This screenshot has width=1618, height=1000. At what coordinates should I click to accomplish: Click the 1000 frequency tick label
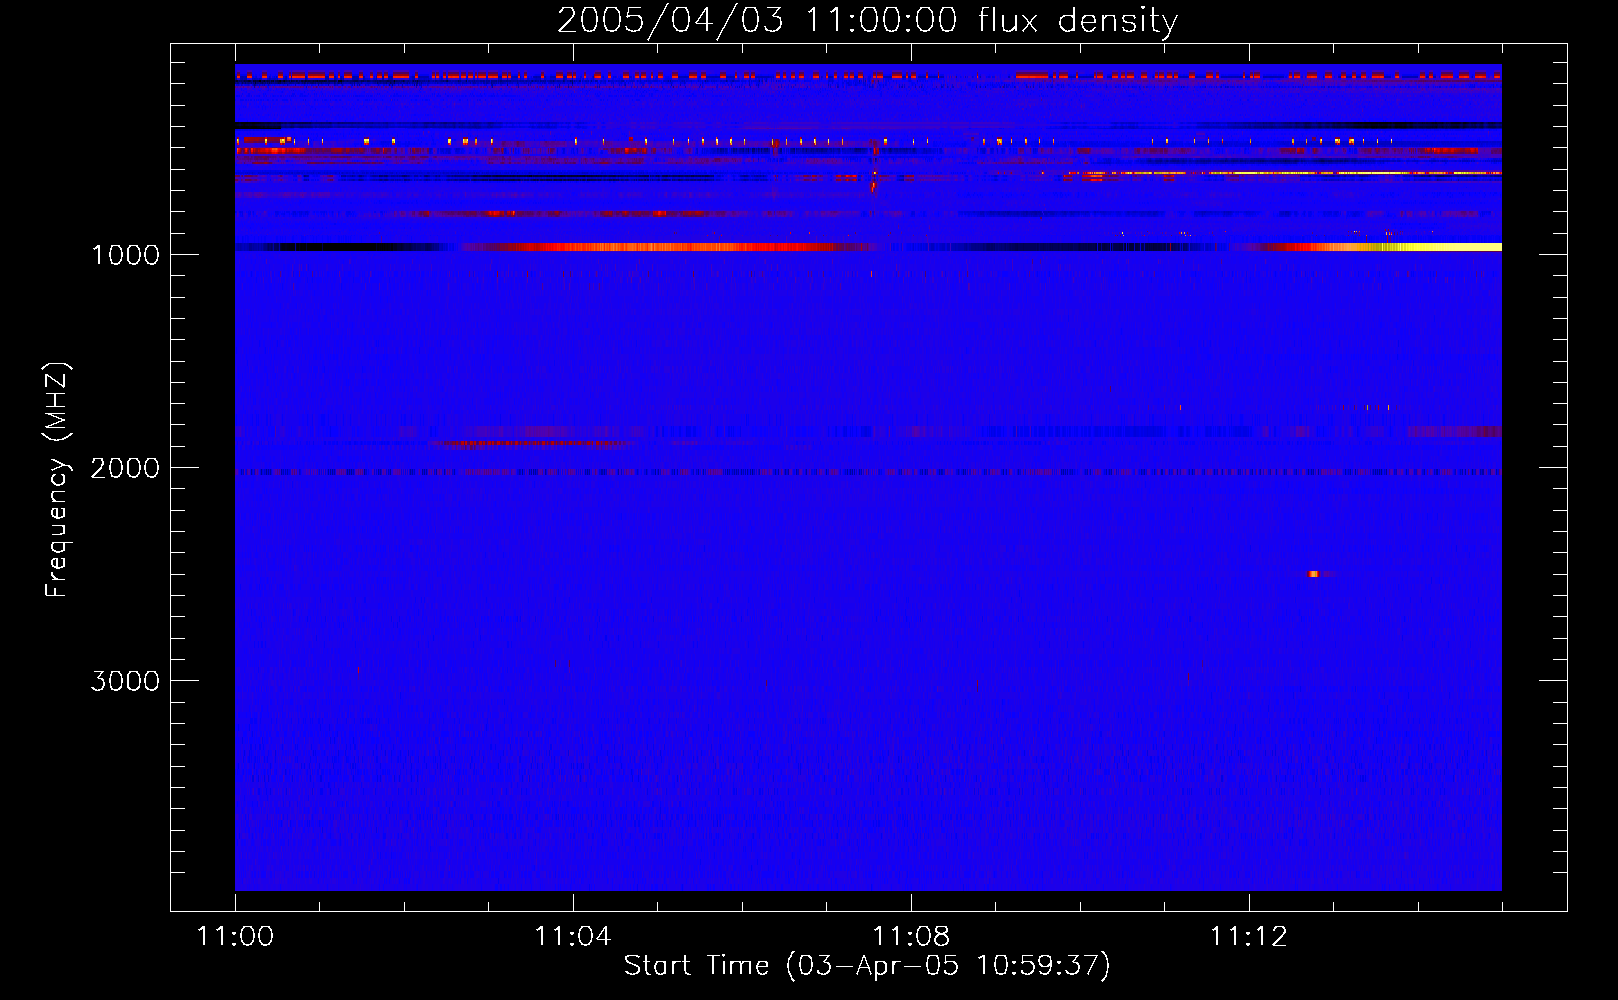(x=125, y=255)
